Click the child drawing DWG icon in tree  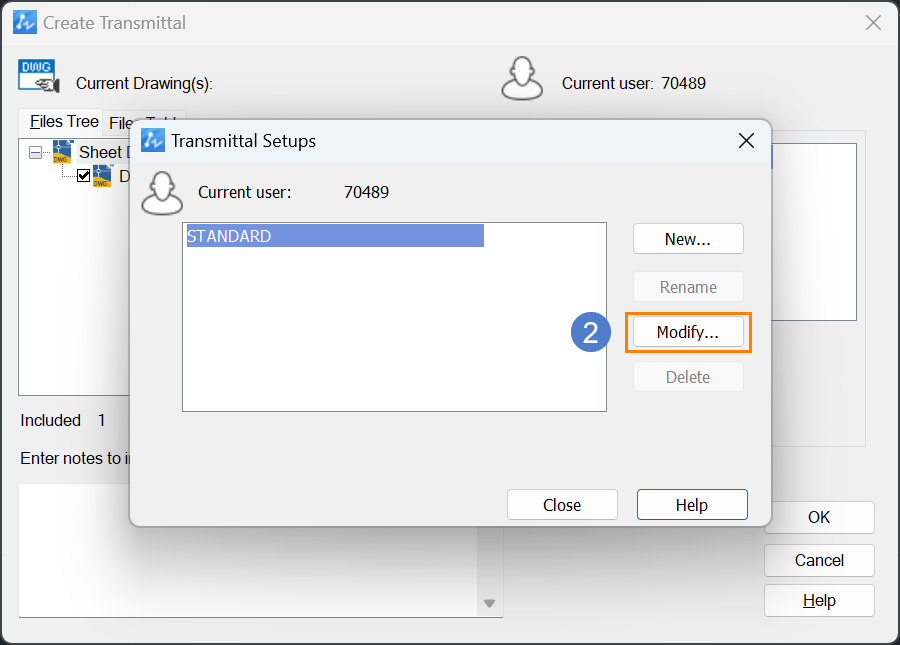pyautogui.click(x=102, y=176)
